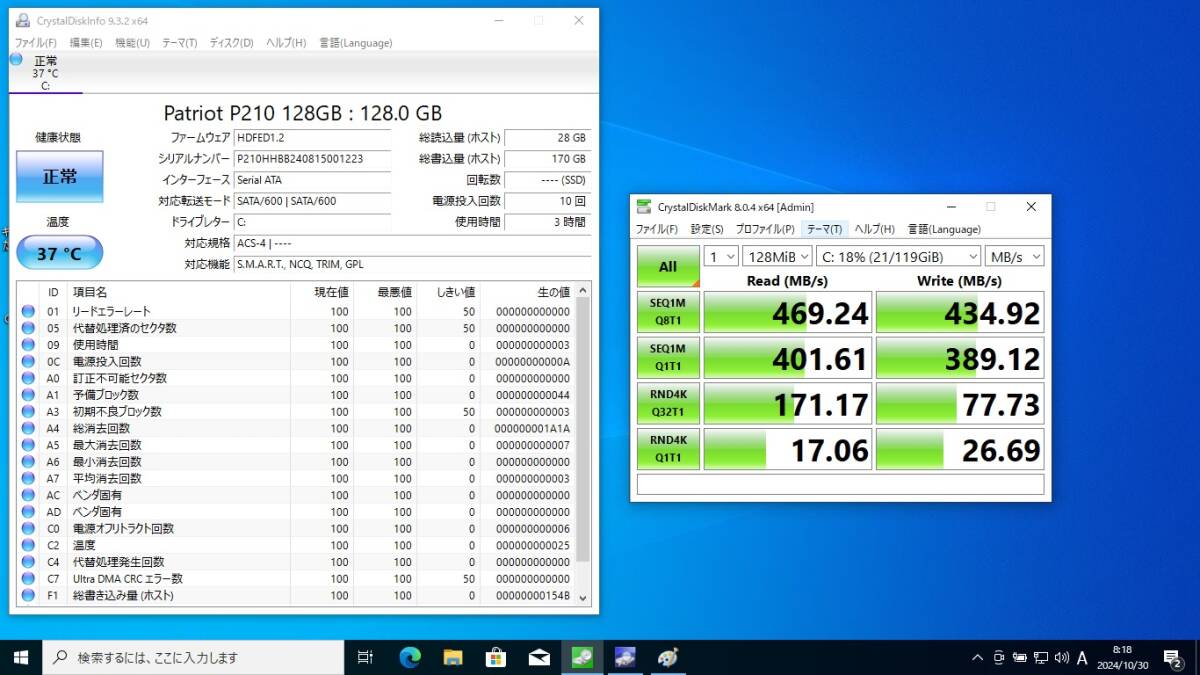Open 編集(E) menu in CrystalDiskInfo
1200x675 pixels.
(x=86, y=43)
